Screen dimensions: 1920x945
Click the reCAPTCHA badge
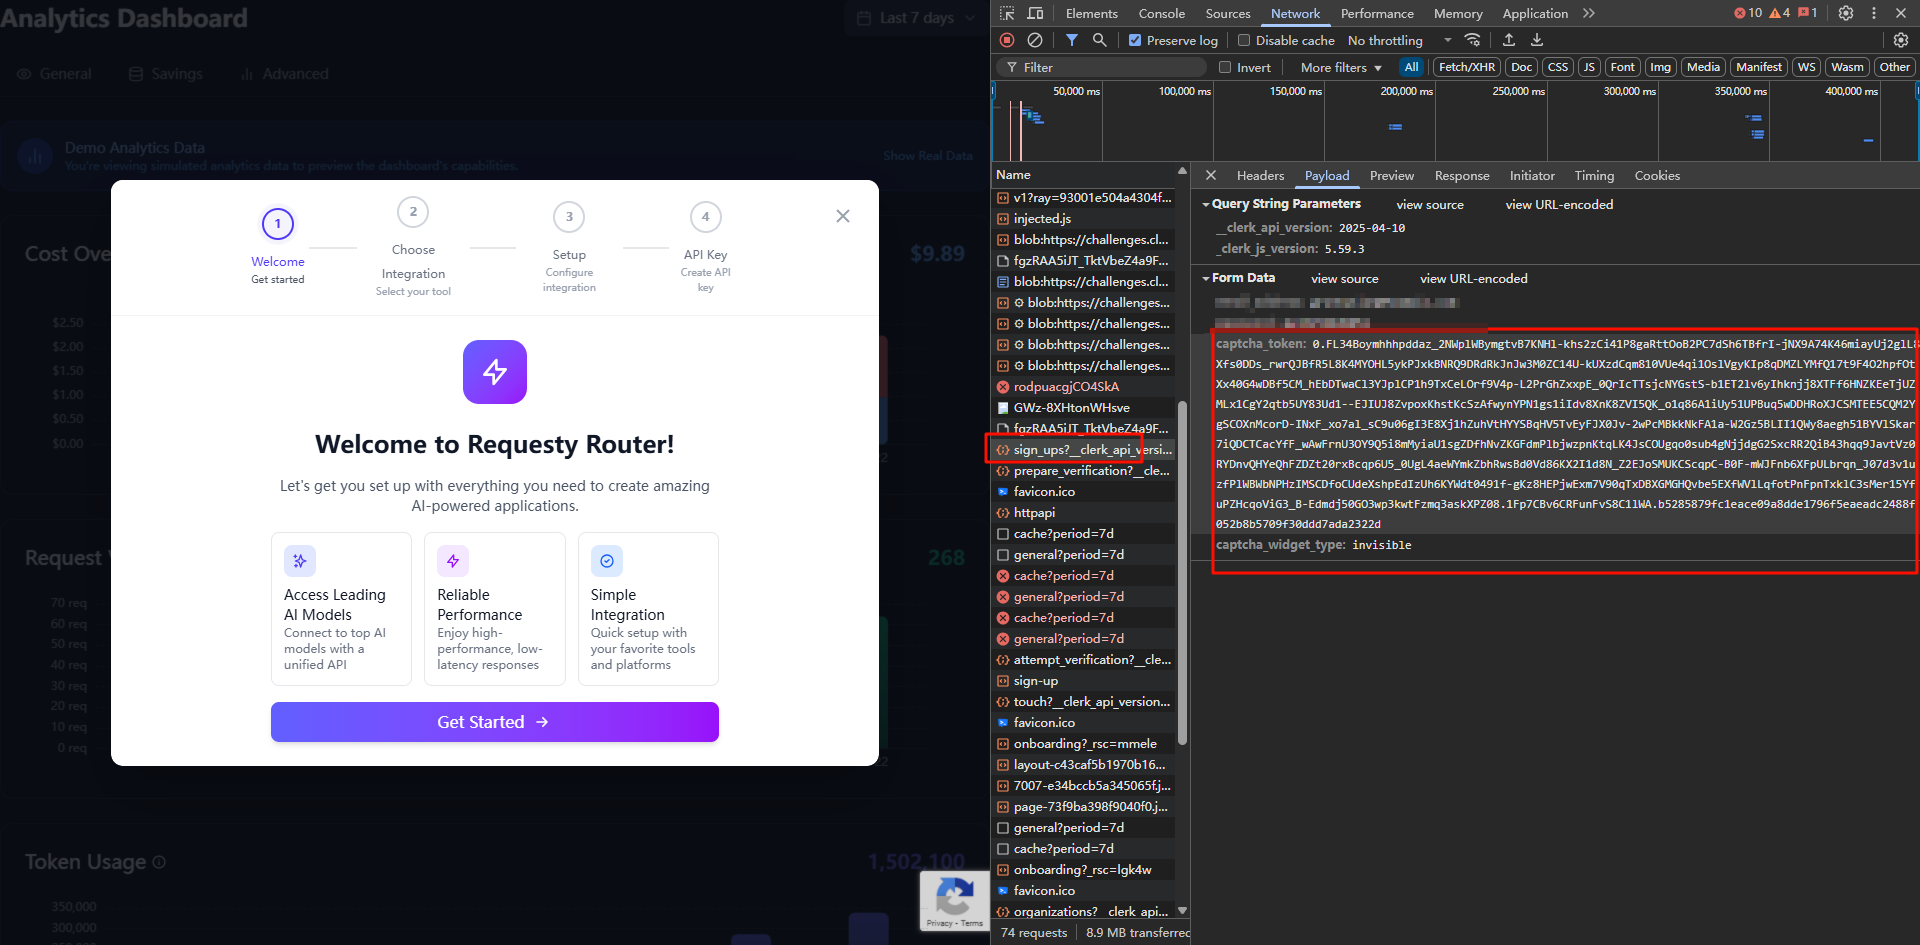pos(955,901)
